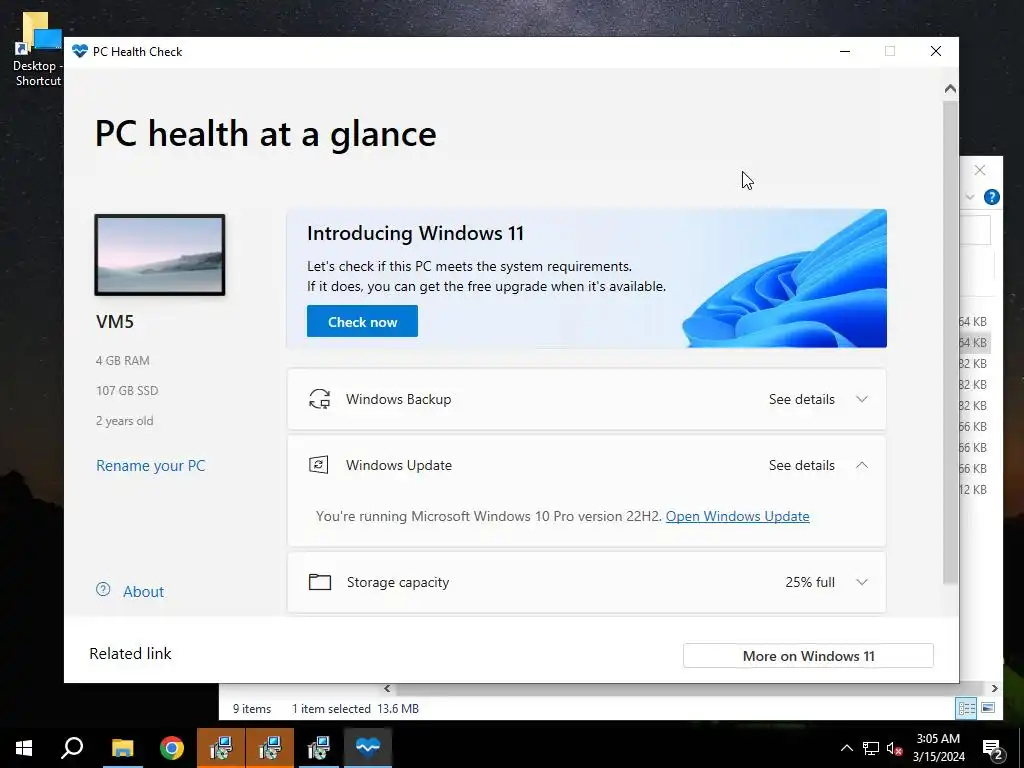Open the notification center icon
The width and height of the screenshot is (1024, 768).
993,749
